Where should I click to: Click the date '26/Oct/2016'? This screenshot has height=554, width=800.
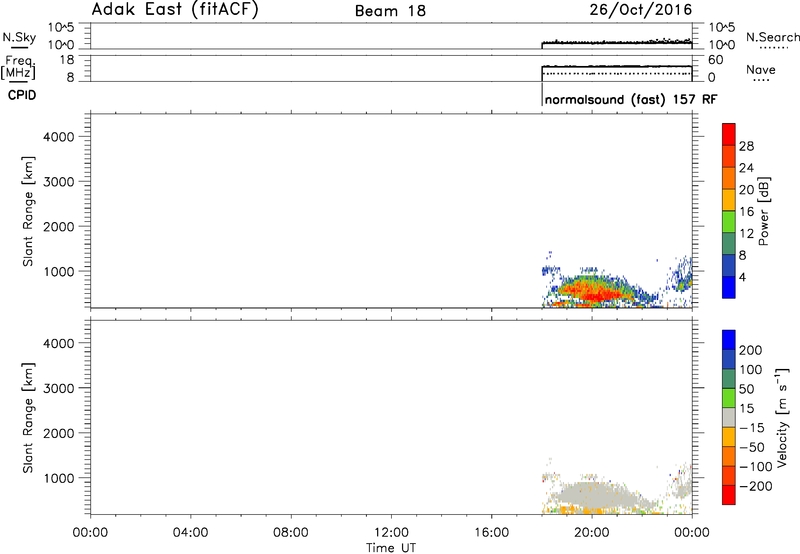(641, 10)
